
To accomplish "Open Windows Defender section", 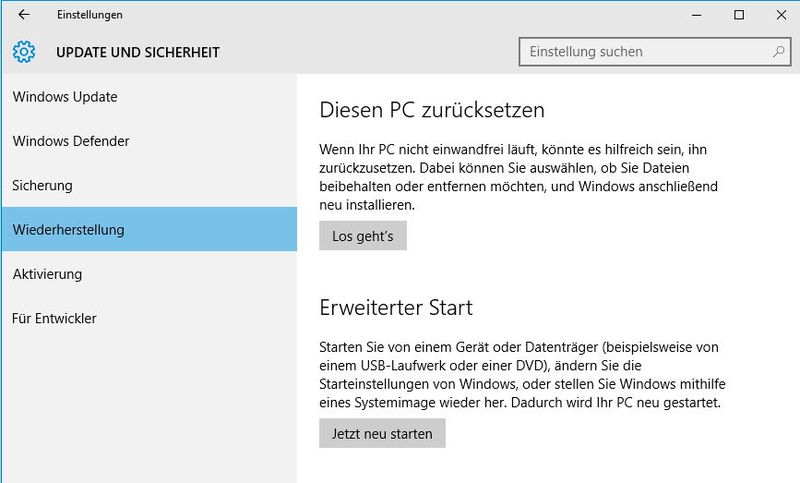I will (x=149, y=141).
